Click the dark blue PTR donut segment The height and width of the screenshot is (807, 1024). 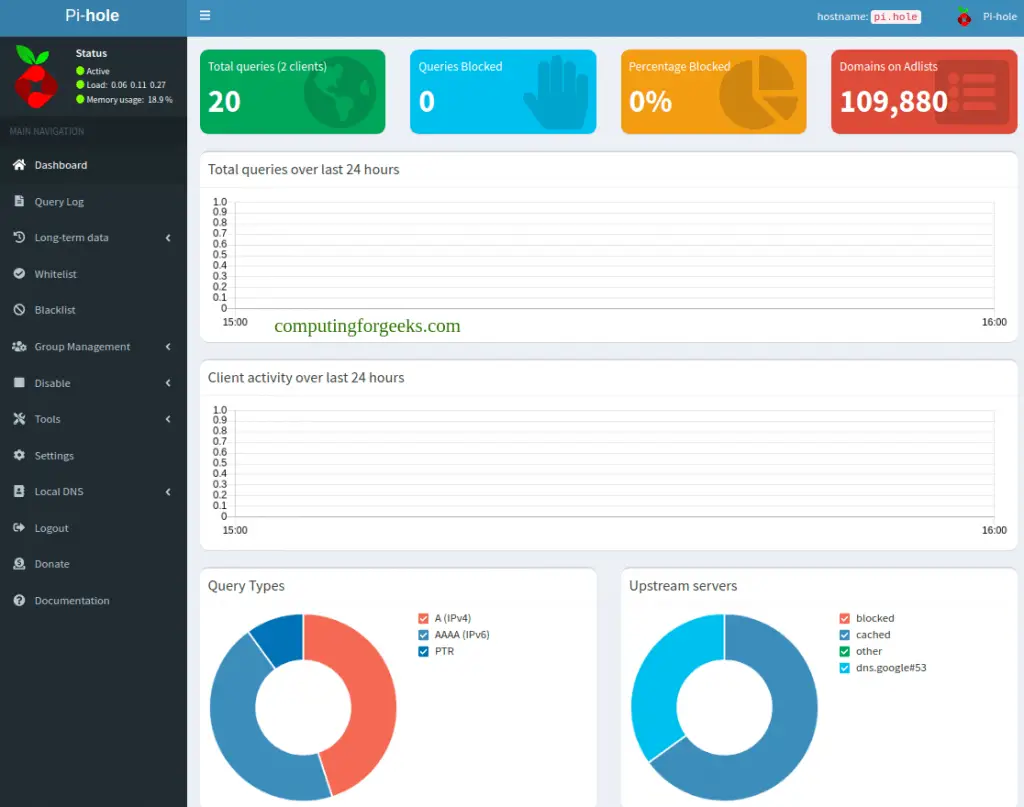pos(281,640)
